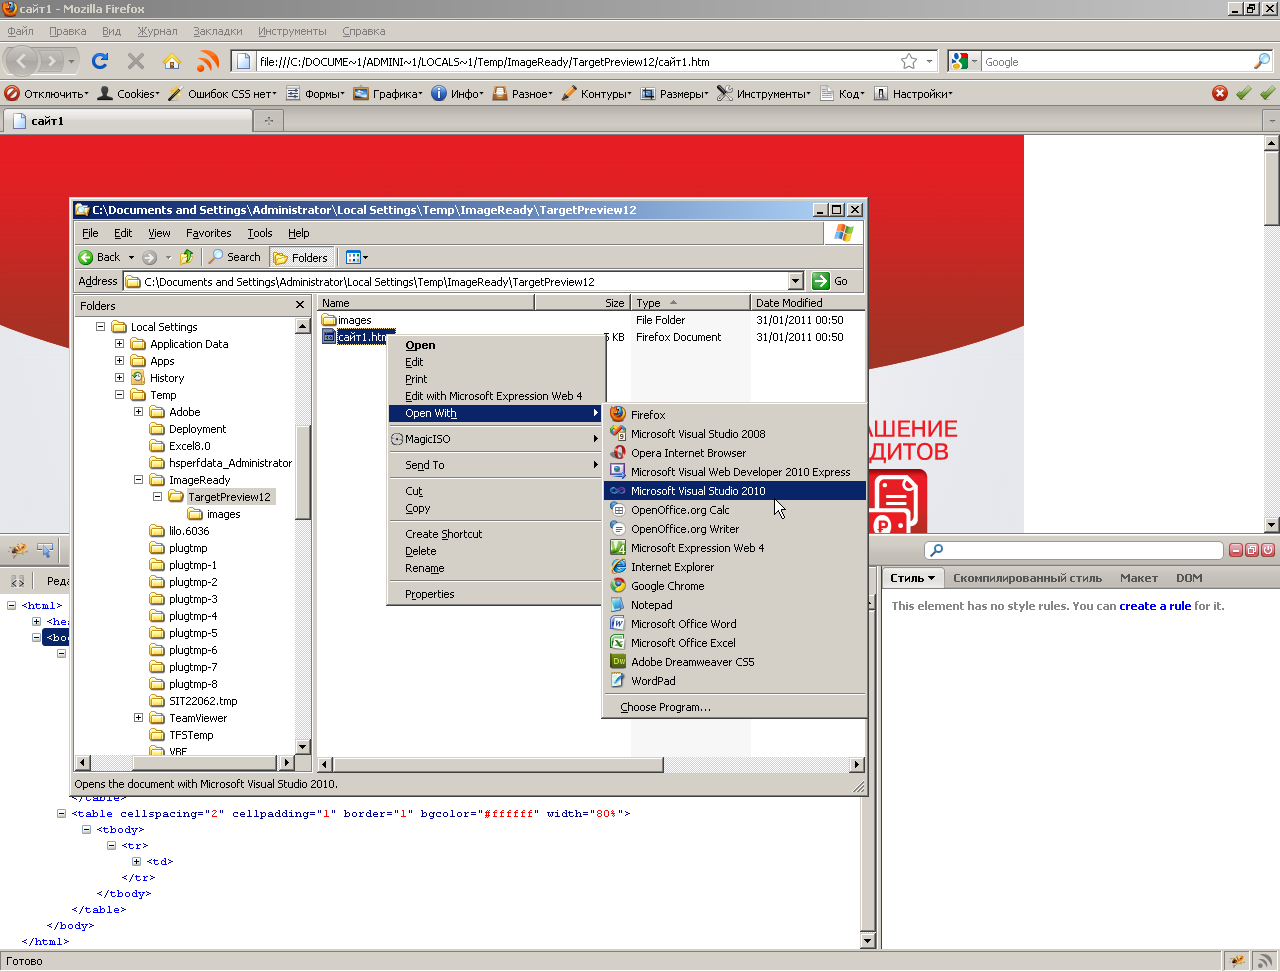Select Rename in the context menu
Image resolution: width=1280 pixels, height=972 pixels.
(x=494, y=568)
